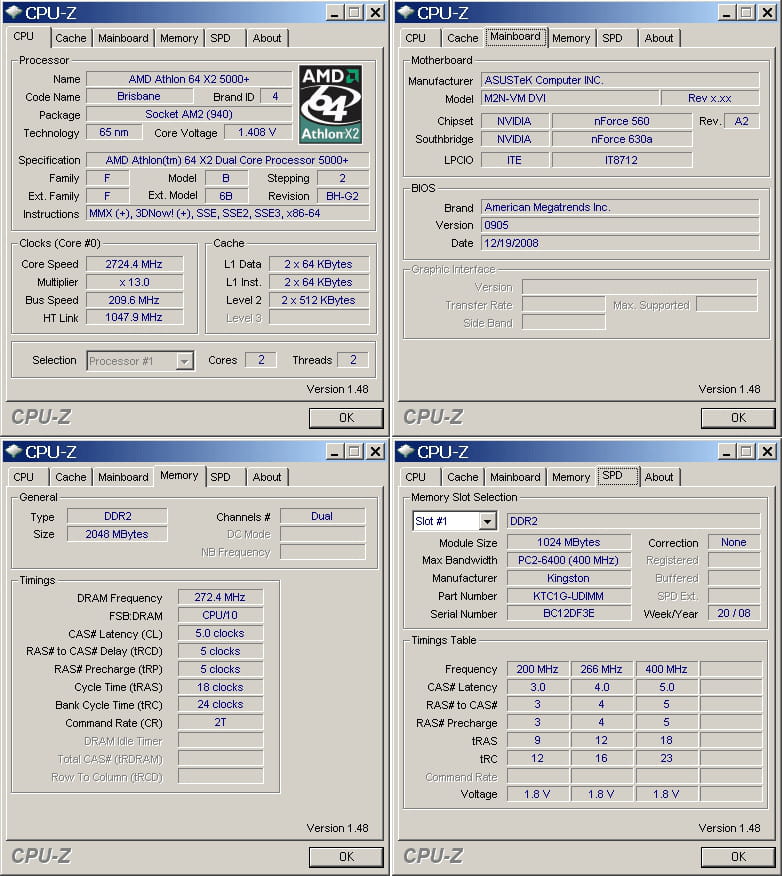Open Memory tab in Mainboard window
The width and height of the screenshot is (782, 876).
coord(571,38)
